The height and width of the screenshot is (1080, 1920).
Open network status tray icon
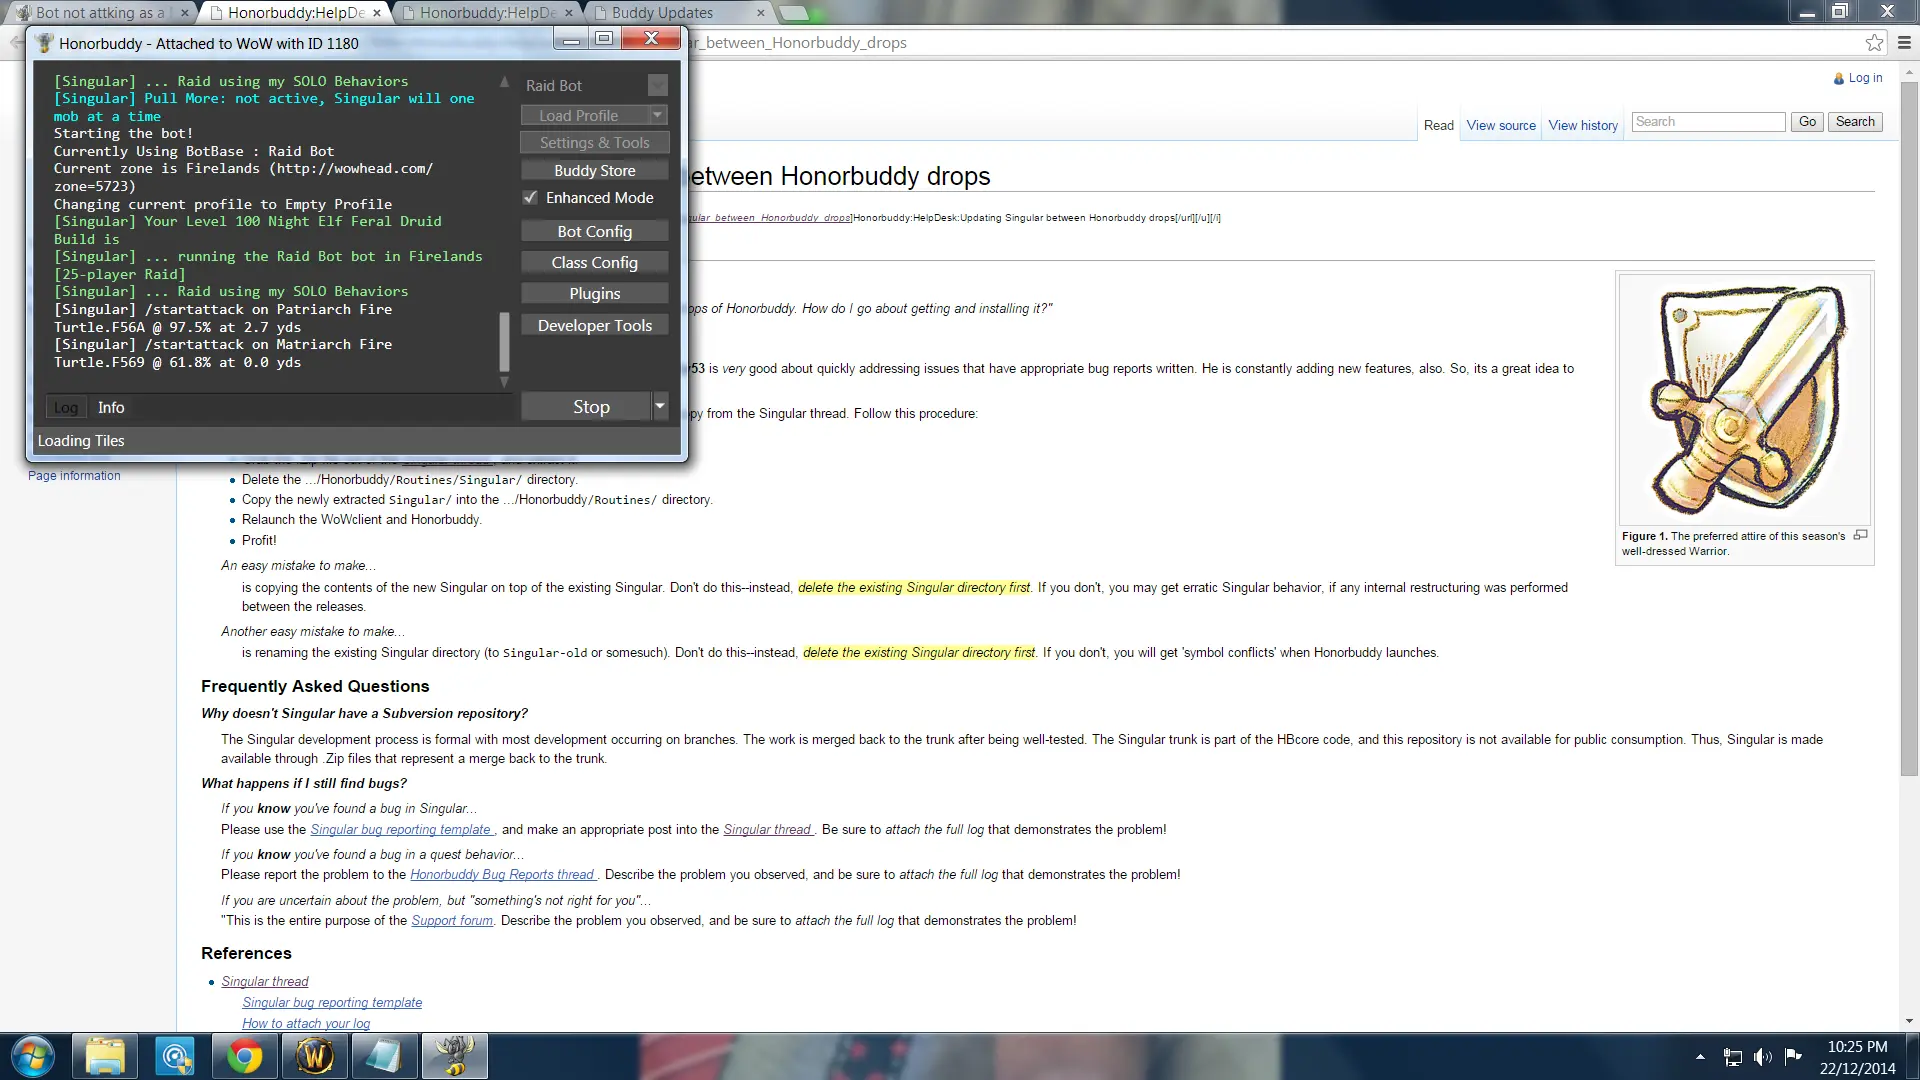1733,1057
